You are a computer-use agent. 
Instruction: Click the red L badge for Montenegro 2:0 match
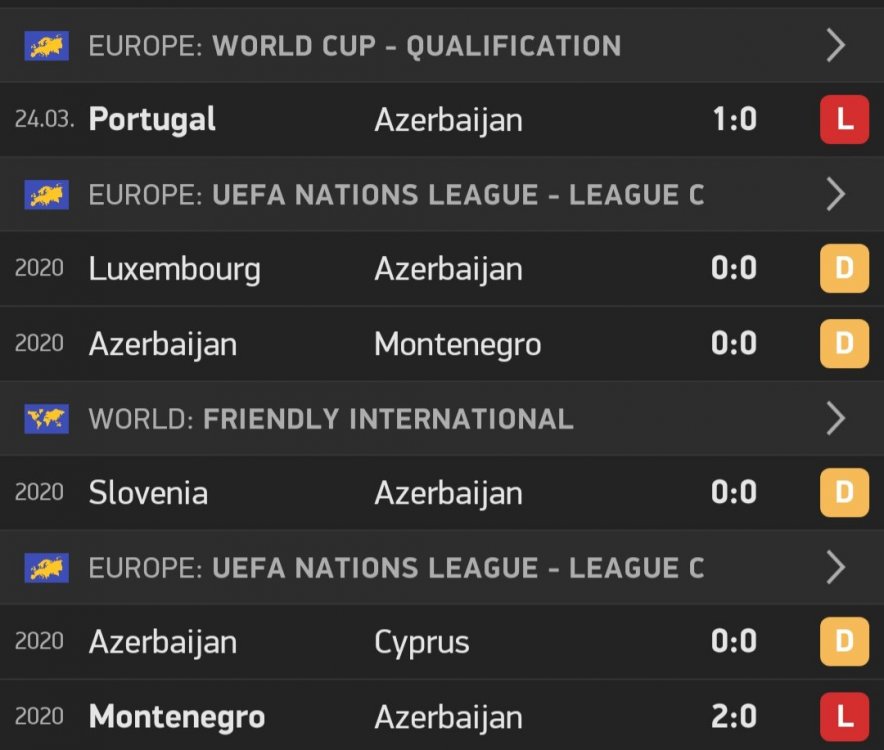point(844,717)
